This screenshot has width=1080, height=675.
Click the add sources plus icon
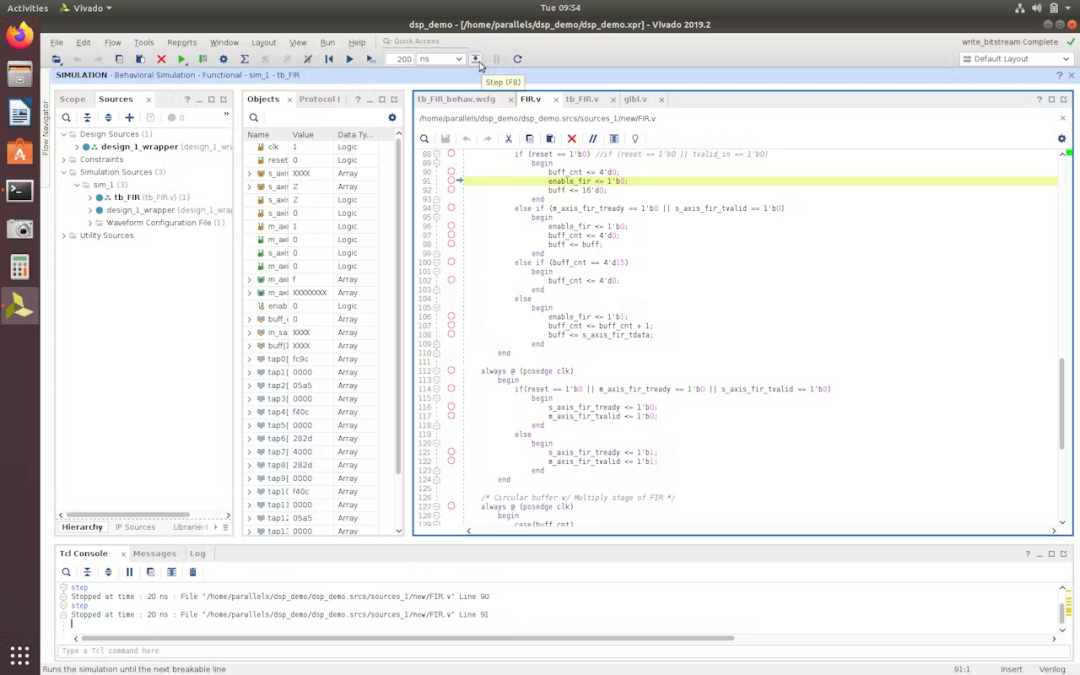(x=129, y=118)
